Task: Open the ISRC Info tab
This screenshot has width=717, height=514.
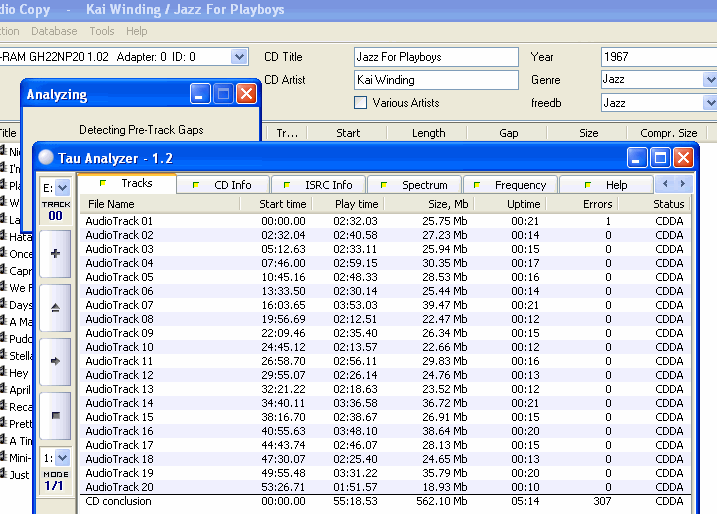Action: 318,185
